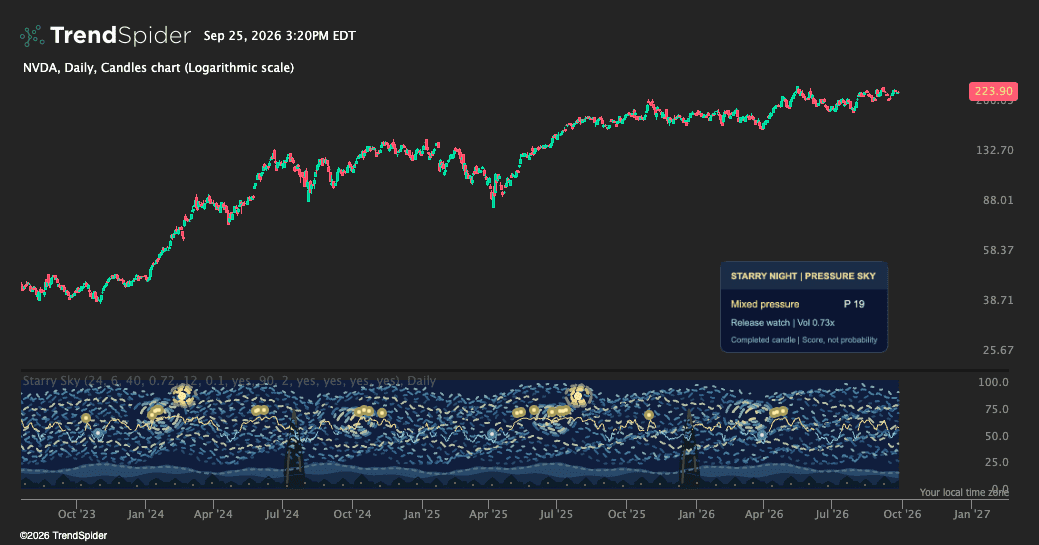
Task: Click the ©2026 TrendSpider copyright text
Action: pyautogui.click(x=64, y=535)
